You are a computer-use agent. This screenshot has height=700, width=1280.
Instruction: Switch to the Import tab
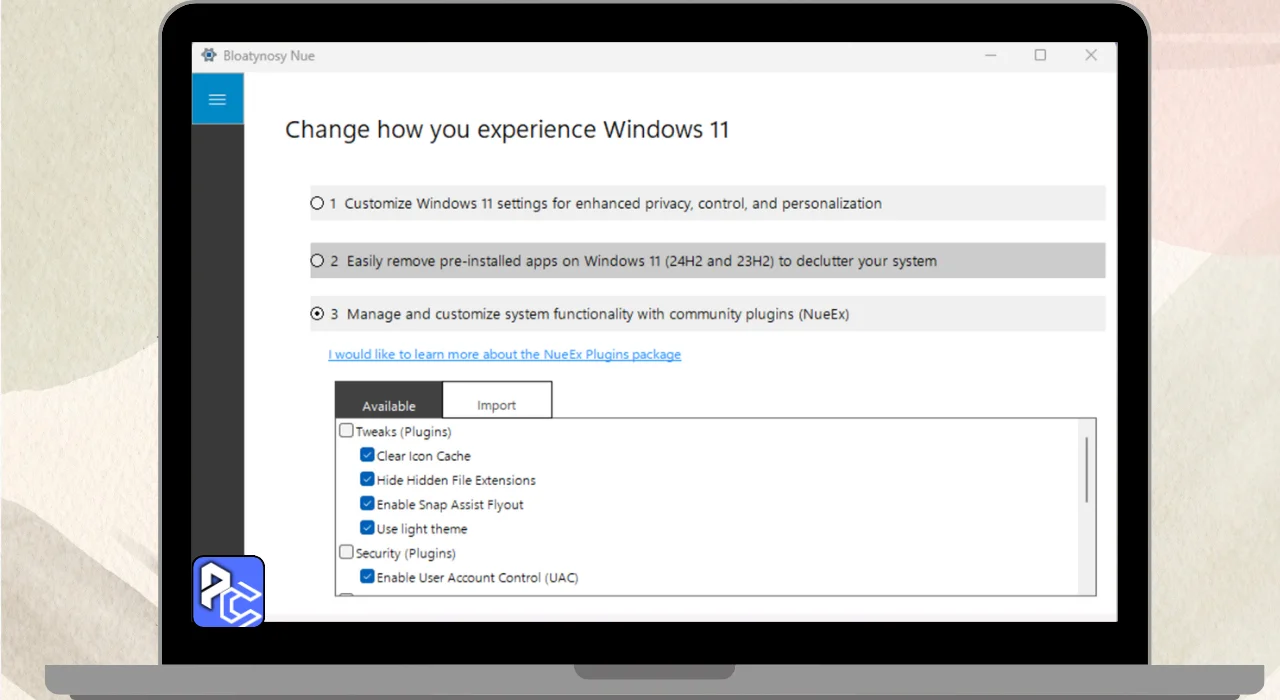[x=497, y=399]
